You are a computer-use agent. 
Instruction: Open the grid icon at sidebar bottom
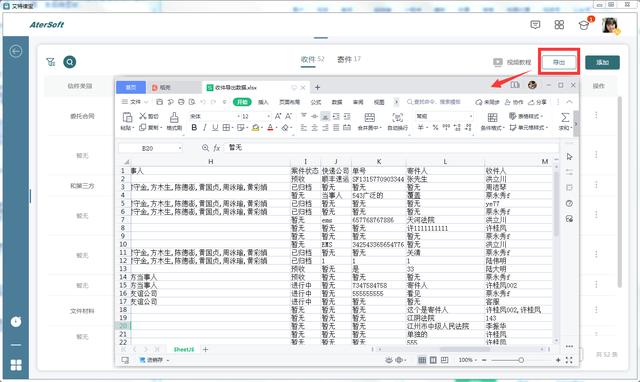[x=16, y=365]
